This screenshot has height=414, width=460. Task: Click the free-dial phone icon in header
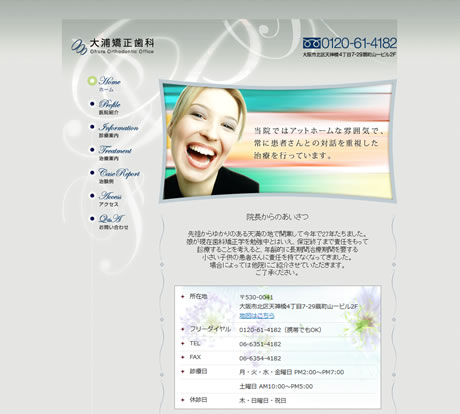pos(311,43)
